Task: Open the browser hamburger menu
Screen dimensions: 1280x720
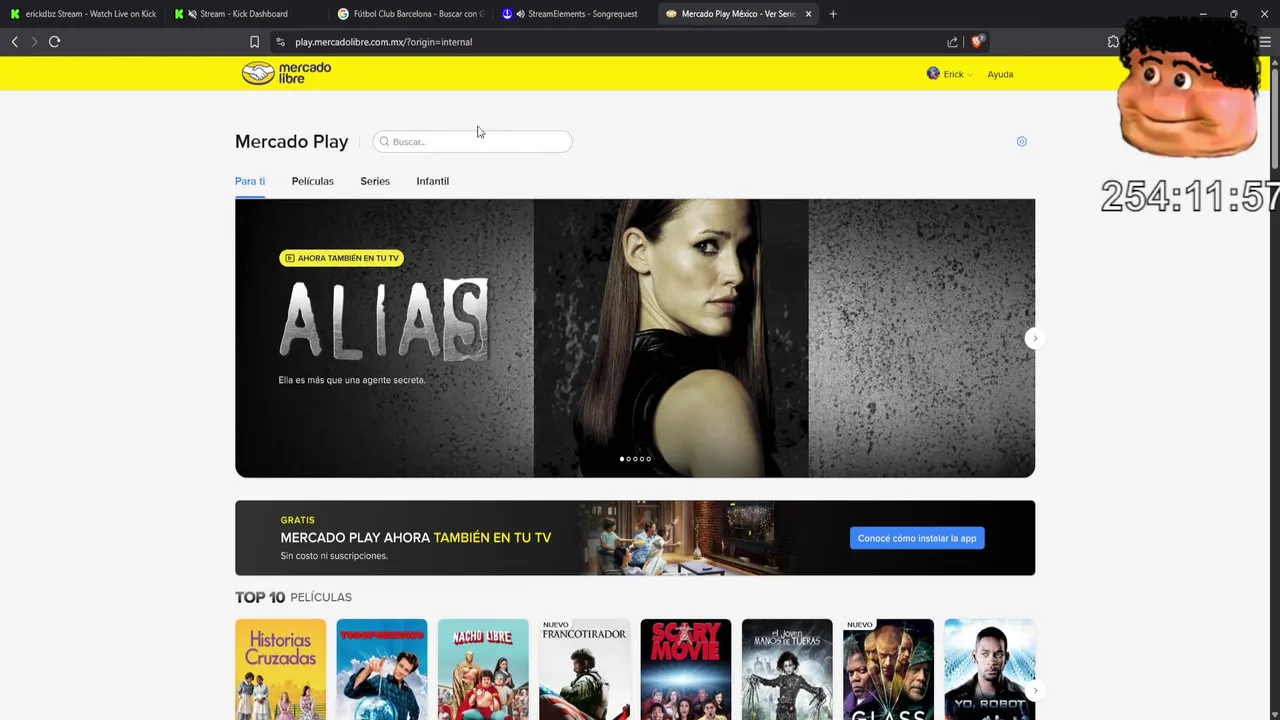Action: pos(1265,42)
